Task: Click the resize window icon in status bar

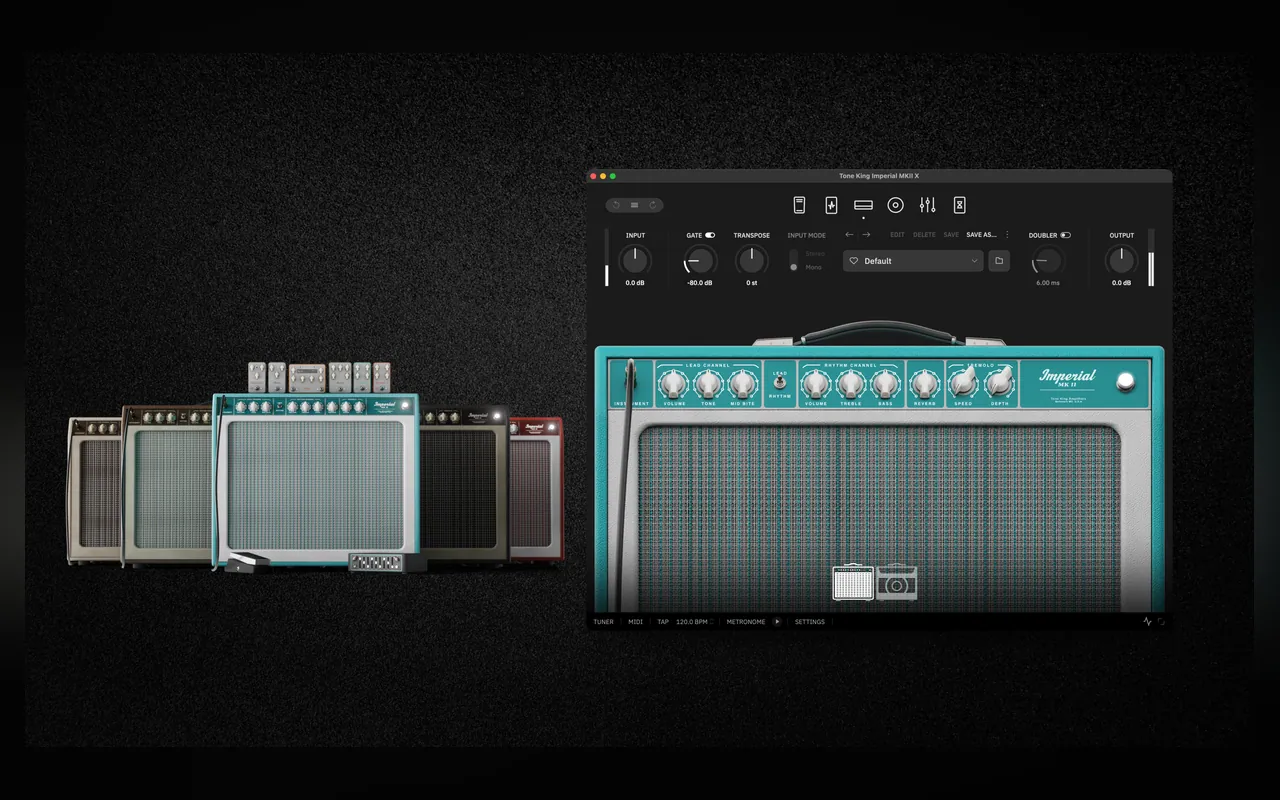Action: coord(1162,621)
